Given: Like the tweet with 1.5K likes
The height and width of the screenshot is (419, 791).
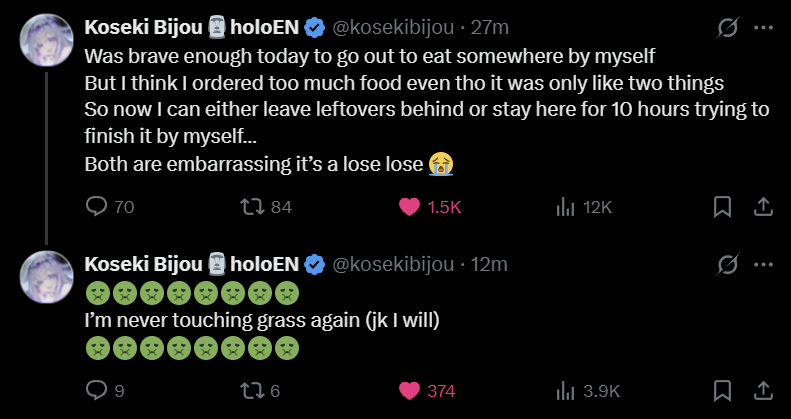Looking at the screenshot, I should click(x=409, y=206).
